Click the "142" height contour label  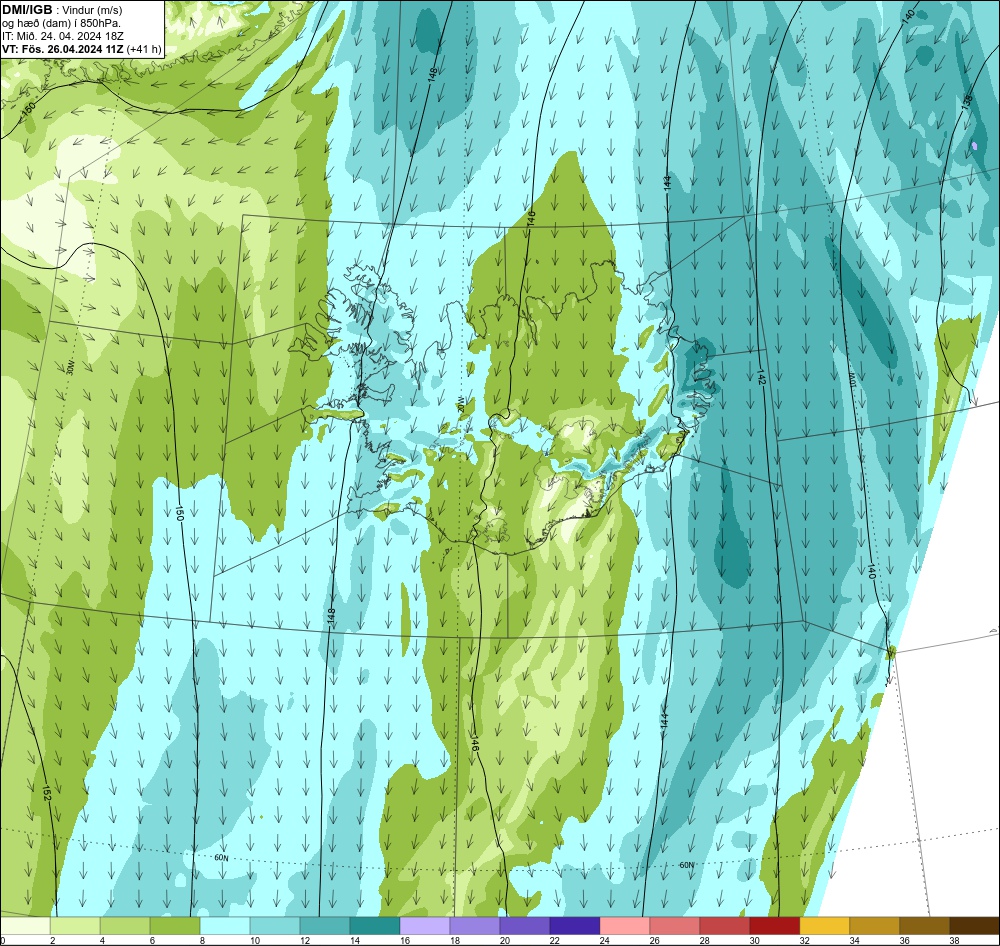click(x=761, y=376)
